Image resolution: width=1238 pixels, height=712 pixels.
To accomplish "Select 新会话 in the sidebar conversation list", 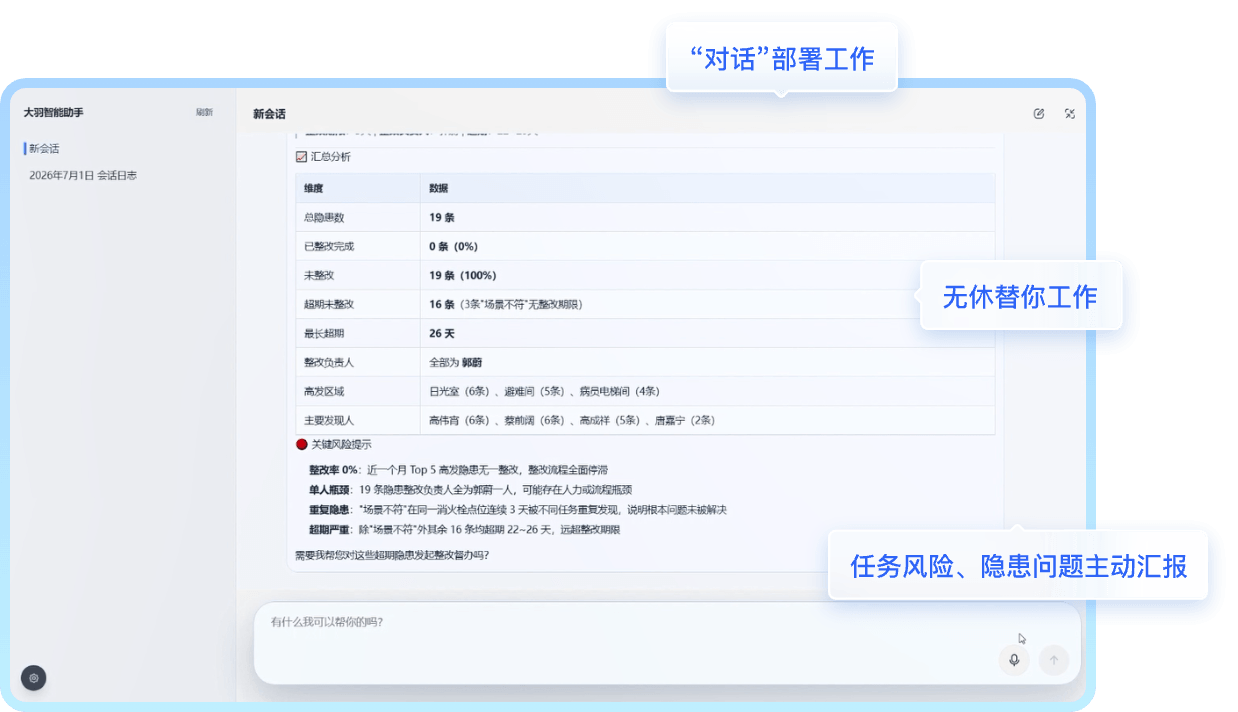I will (x=44, y=148).
